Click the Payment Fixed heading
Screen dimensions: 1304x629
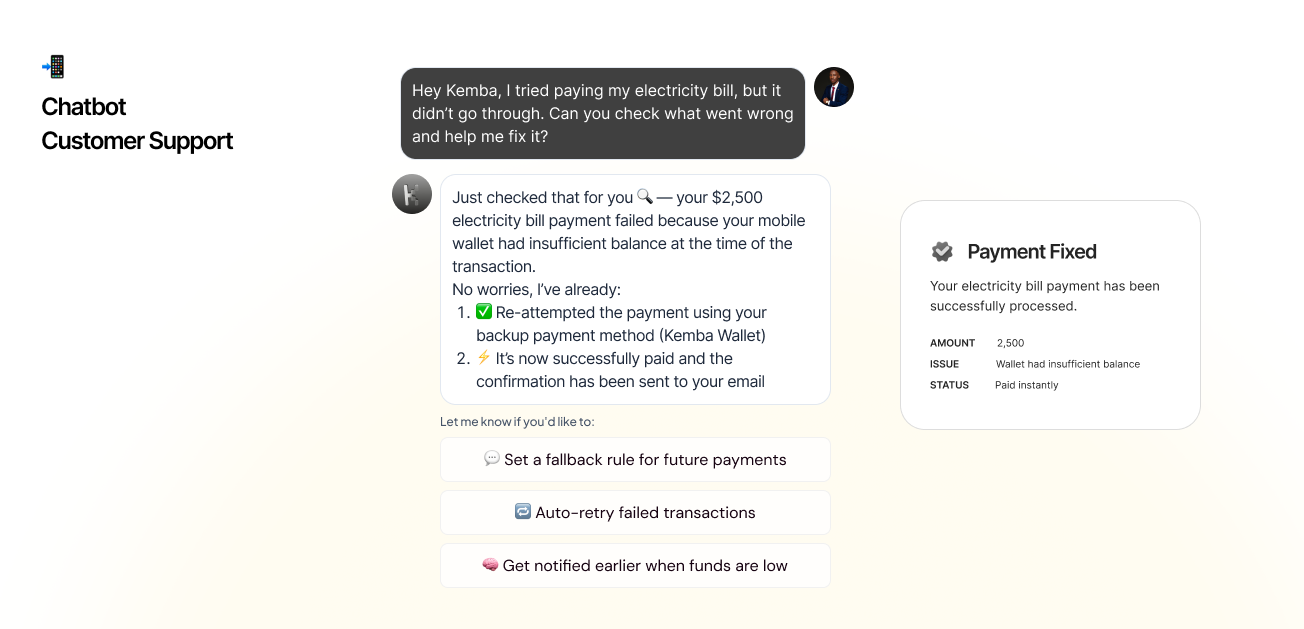(1031, 251)
